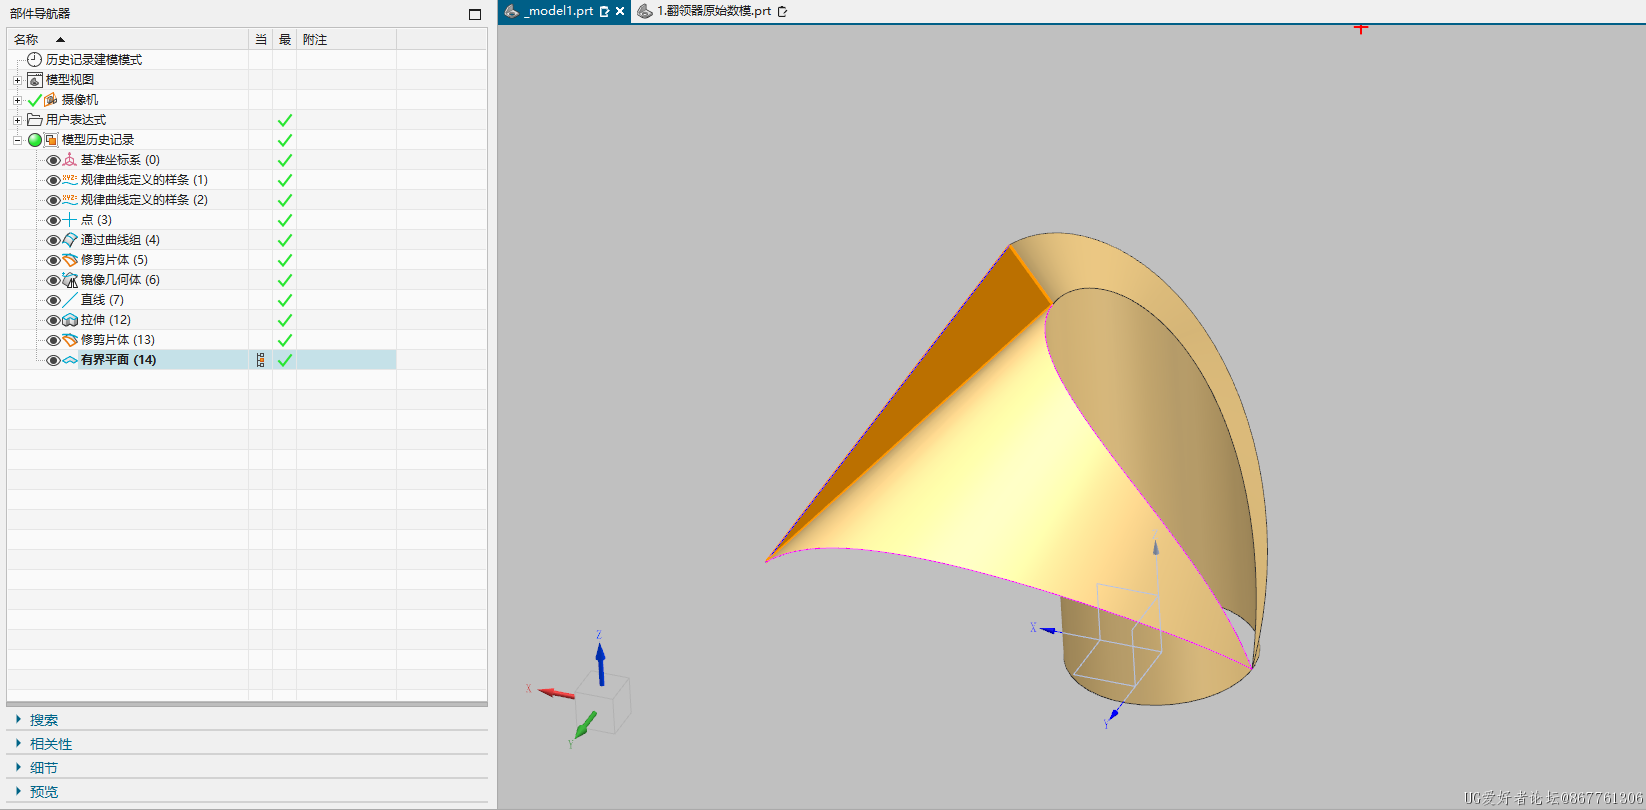Viewport: 1646px width, 810px height.
Task: Click the 镜像几何体 (6) mirror icon
Action: [x=70, y=280]
